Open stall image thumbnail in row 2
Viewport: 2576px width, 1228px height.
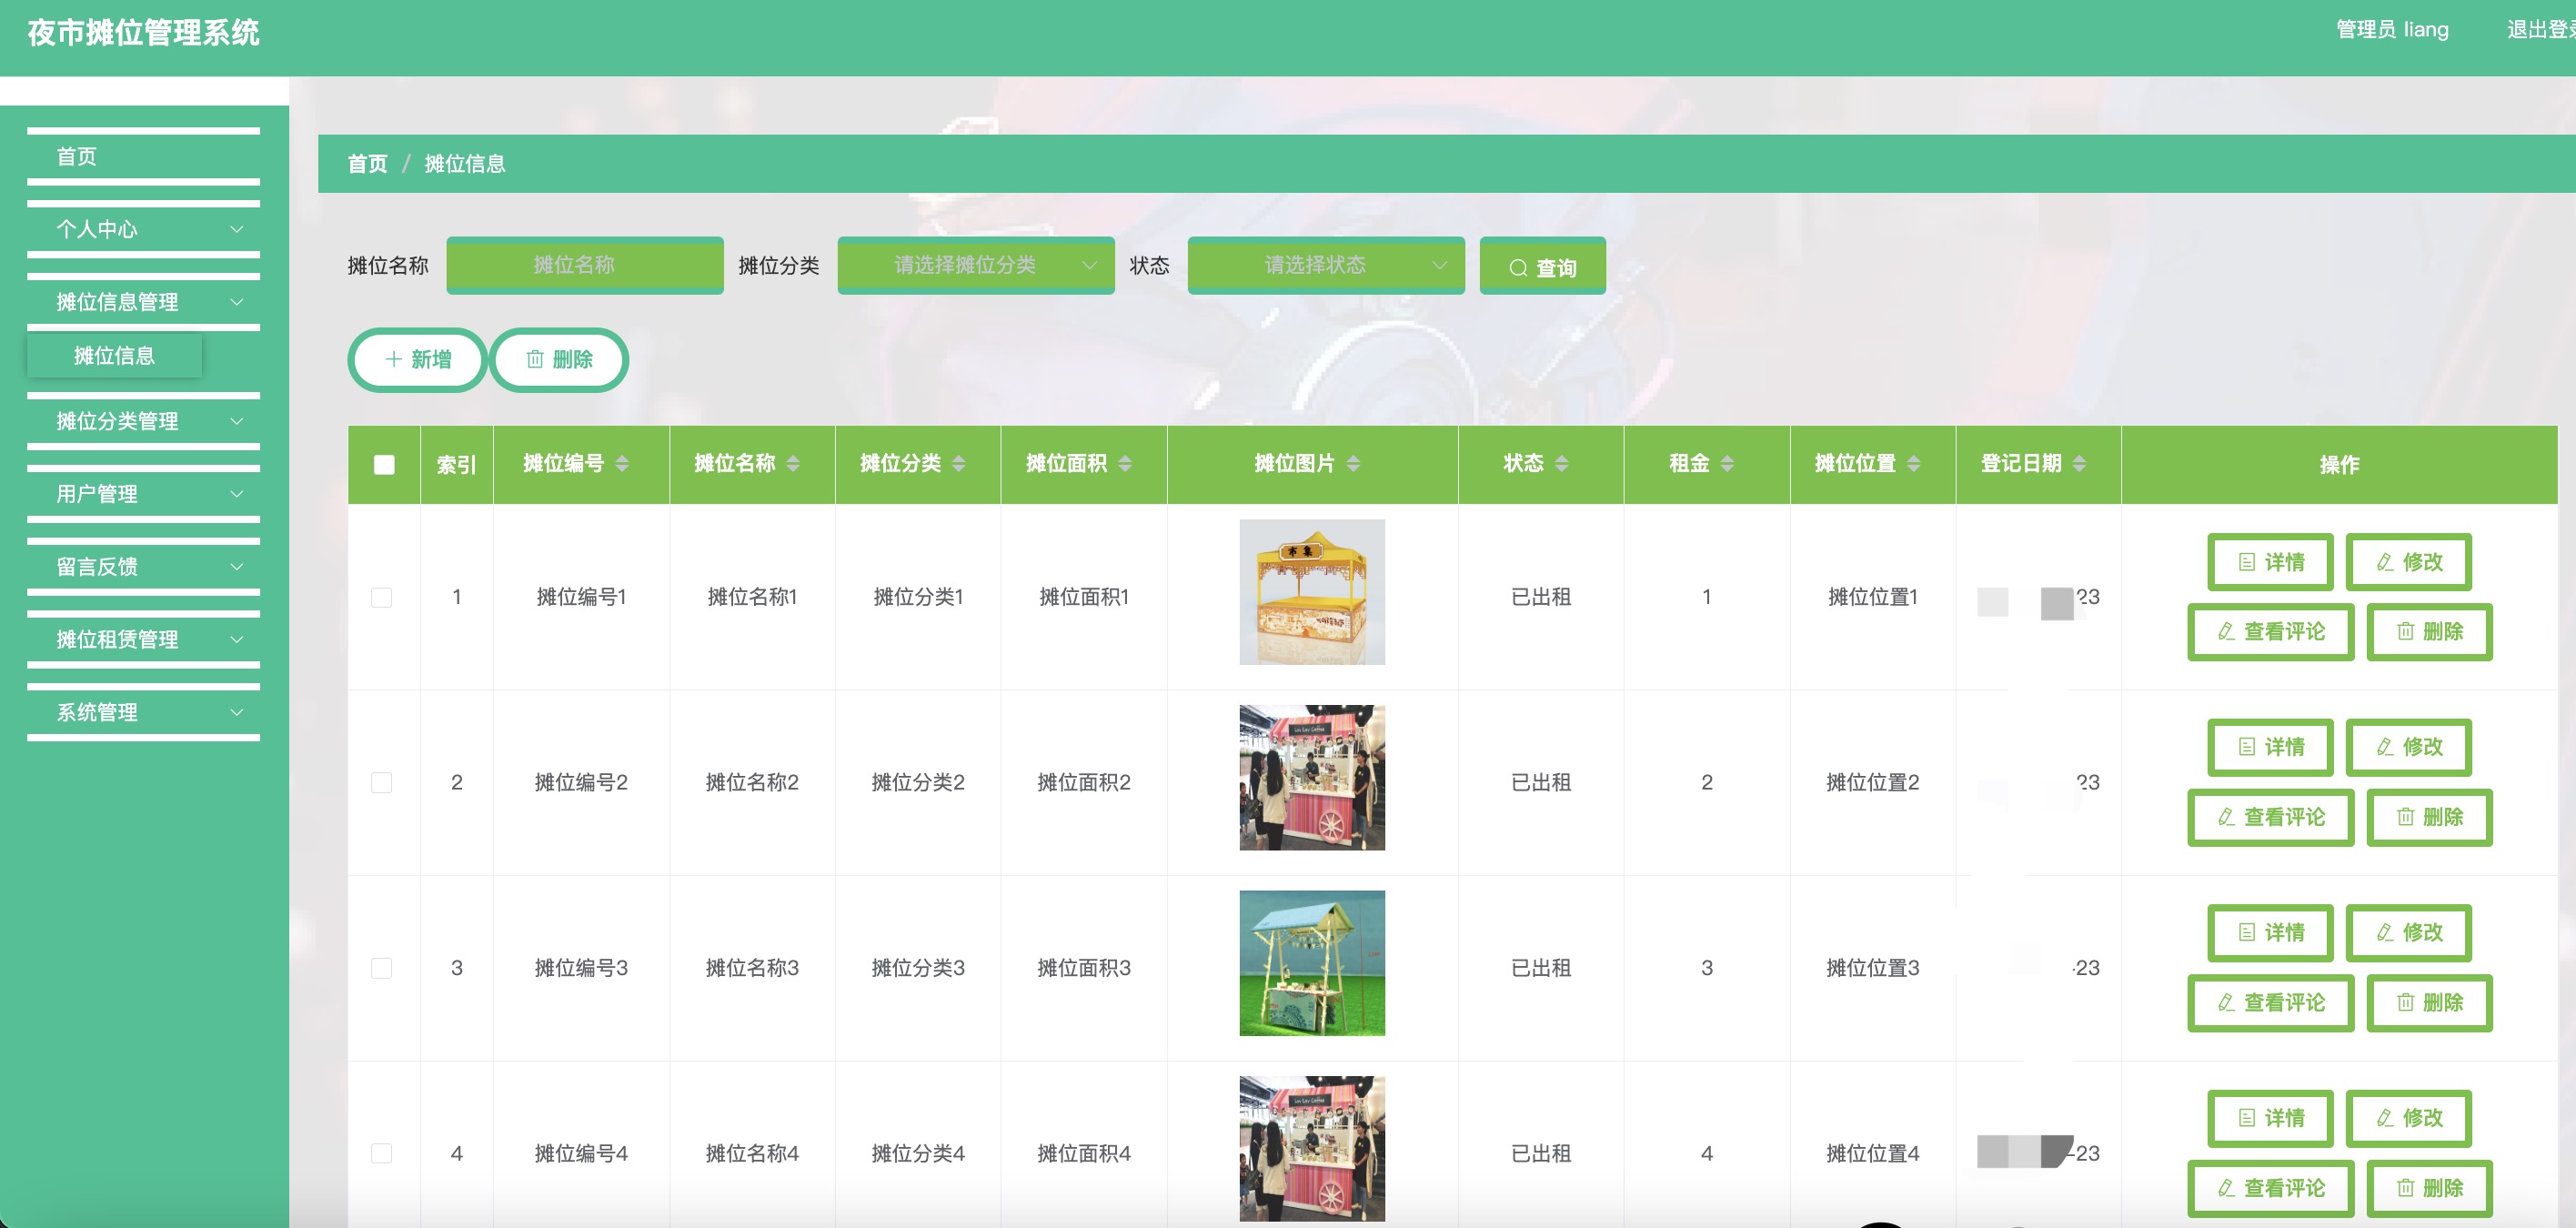tap(1312, 778)
